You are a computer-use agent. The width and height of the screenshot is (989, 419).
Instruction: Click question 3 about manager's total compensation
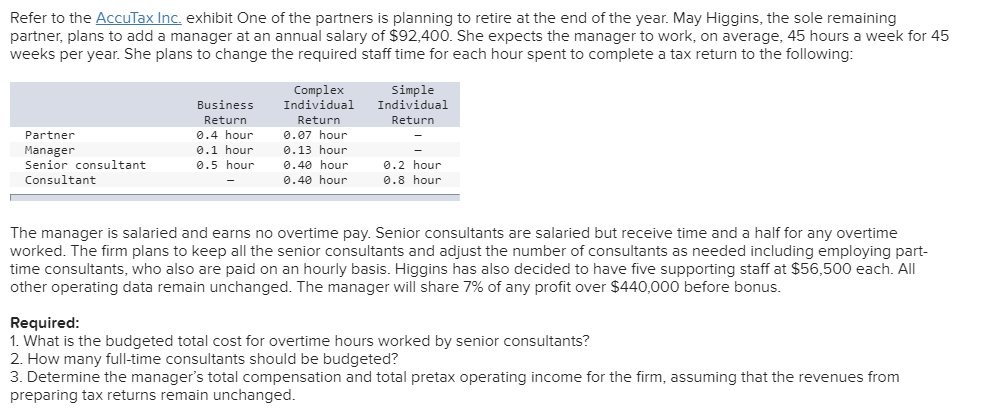[x=455, y=386]
